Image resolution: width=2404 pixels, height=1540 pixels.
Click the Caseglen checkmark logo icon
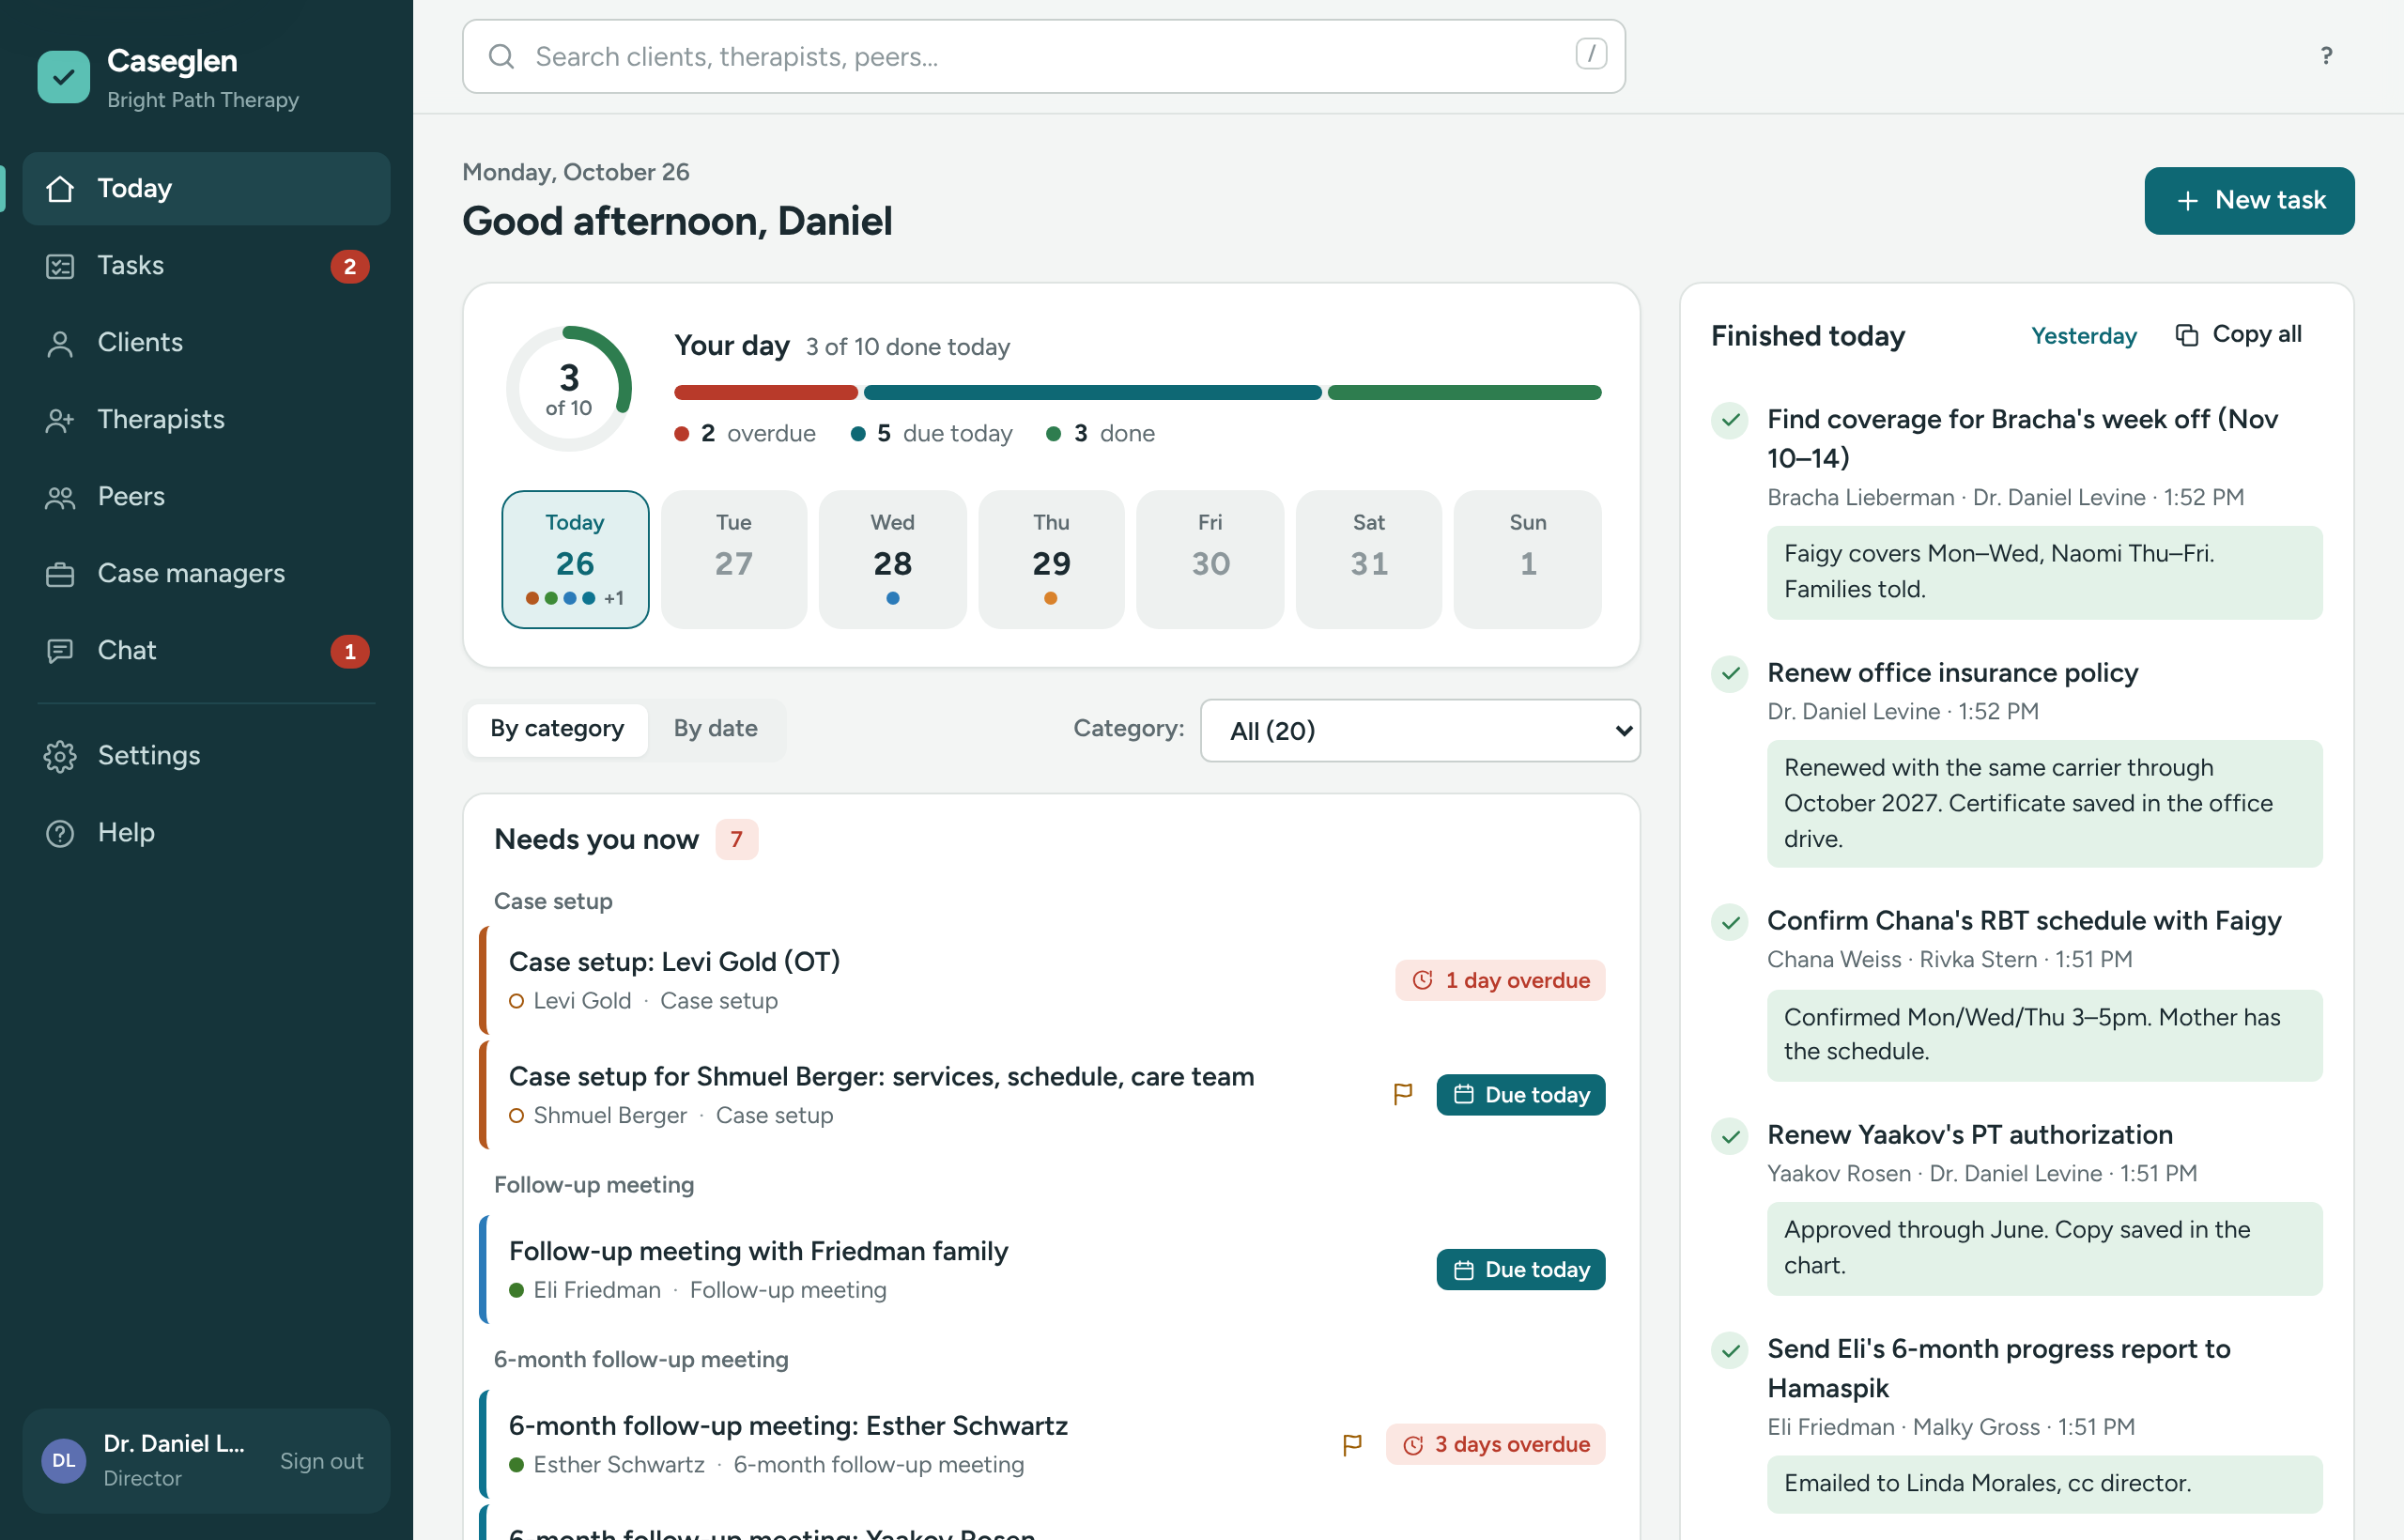[63, 77]
